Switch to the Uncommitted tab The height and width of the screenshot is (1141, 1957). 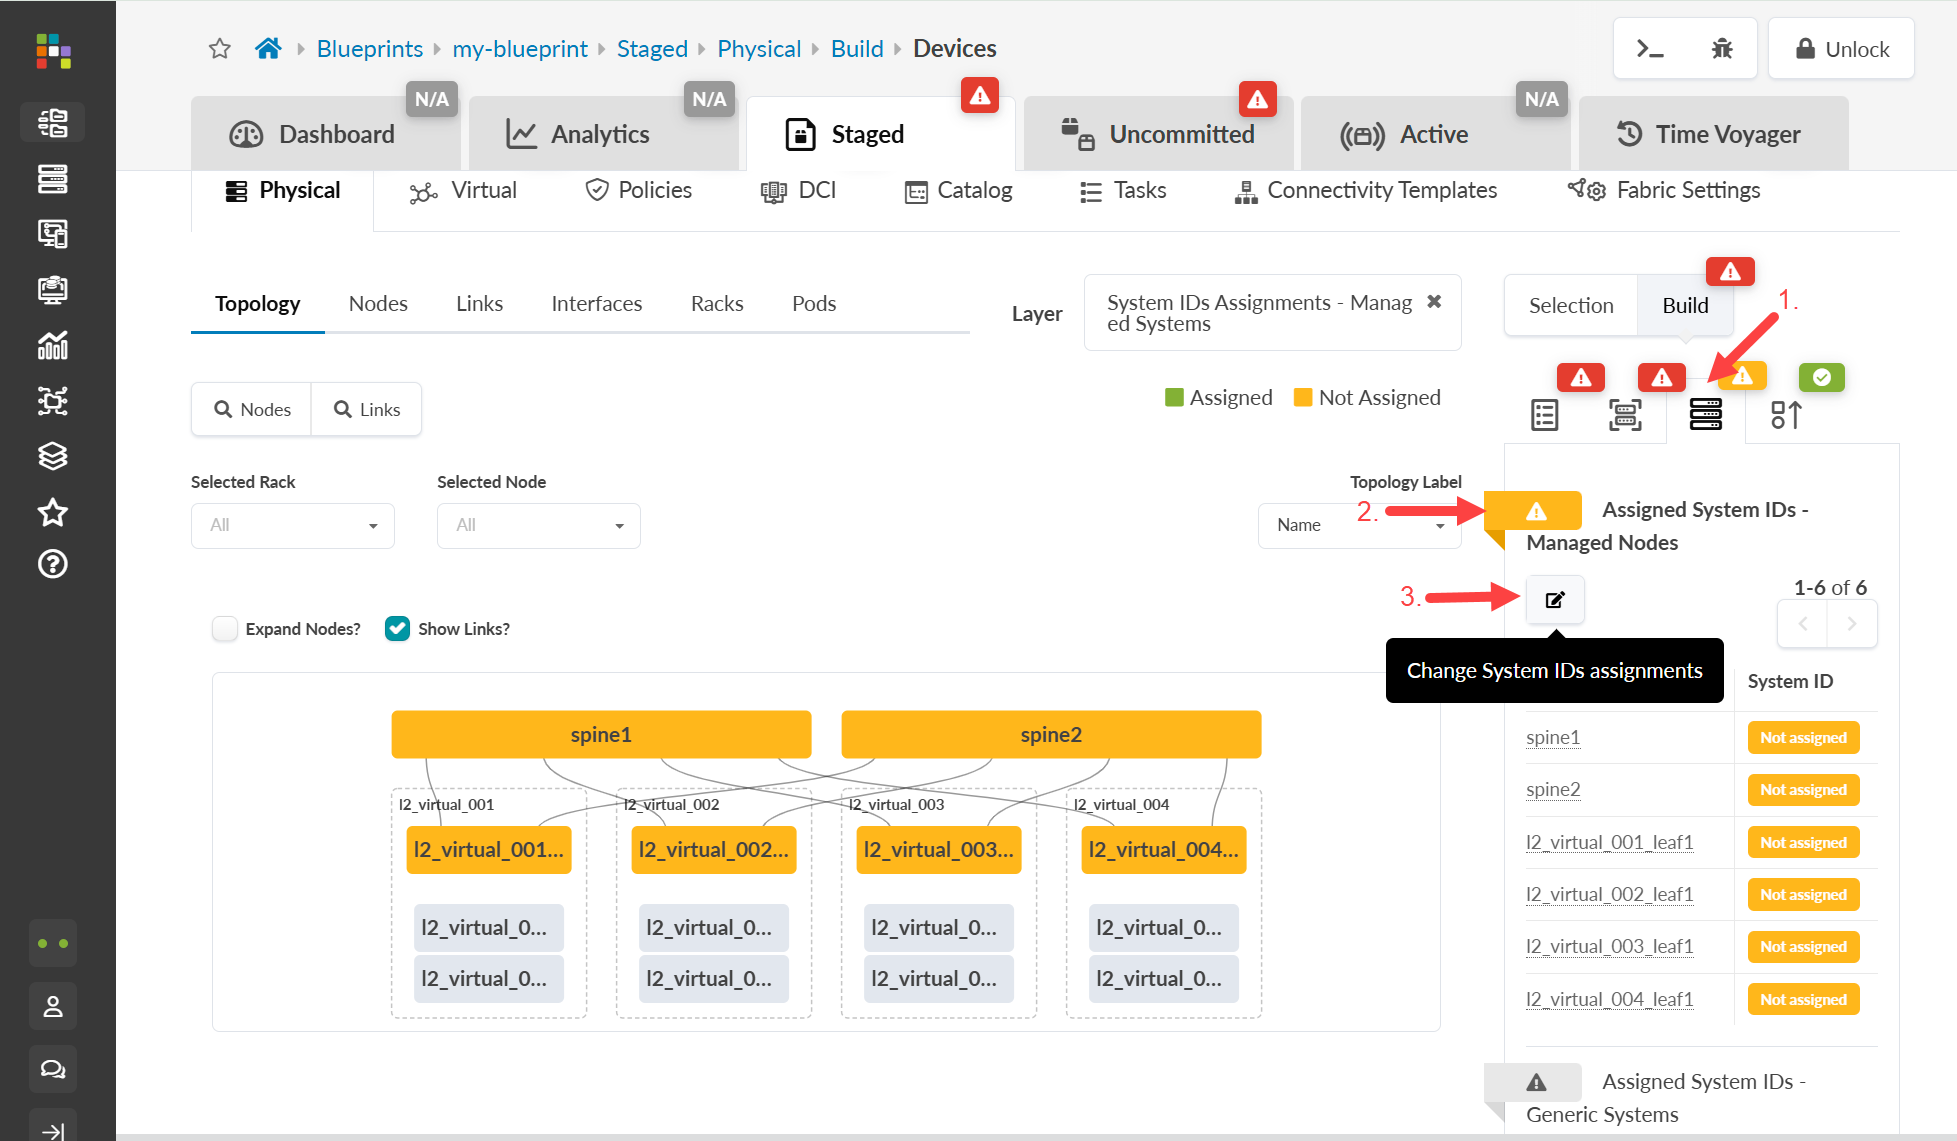click(x=1158, y=135)
